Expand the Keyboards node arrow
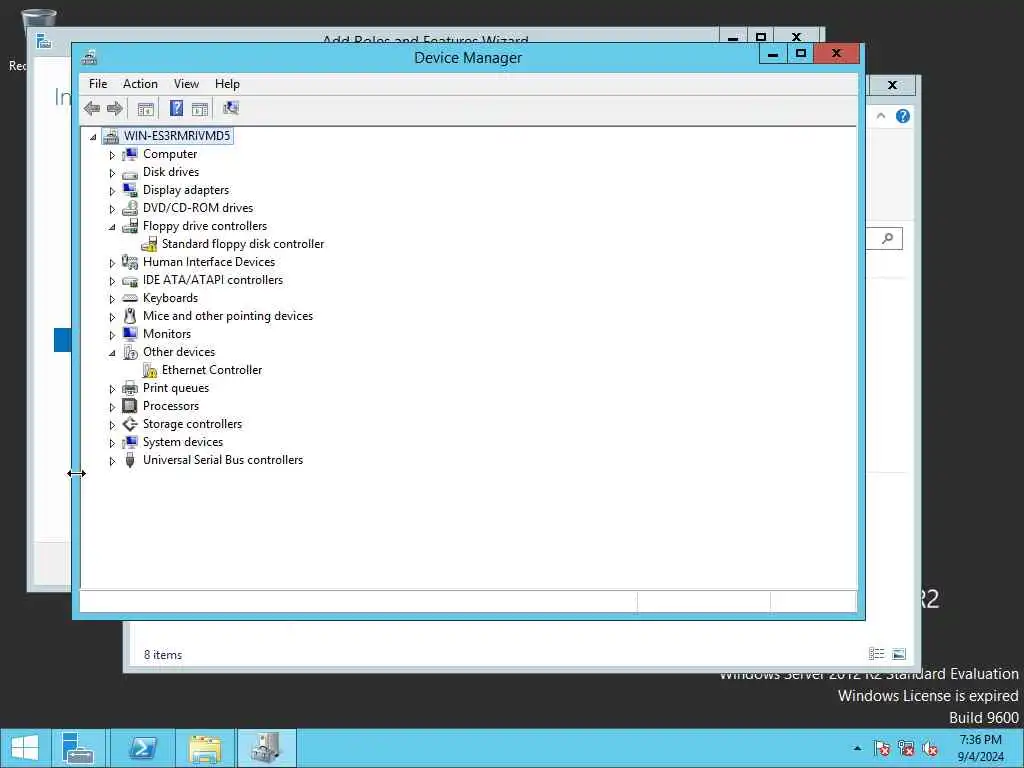This screenshot has width=1024, height=768. point(112,299)
